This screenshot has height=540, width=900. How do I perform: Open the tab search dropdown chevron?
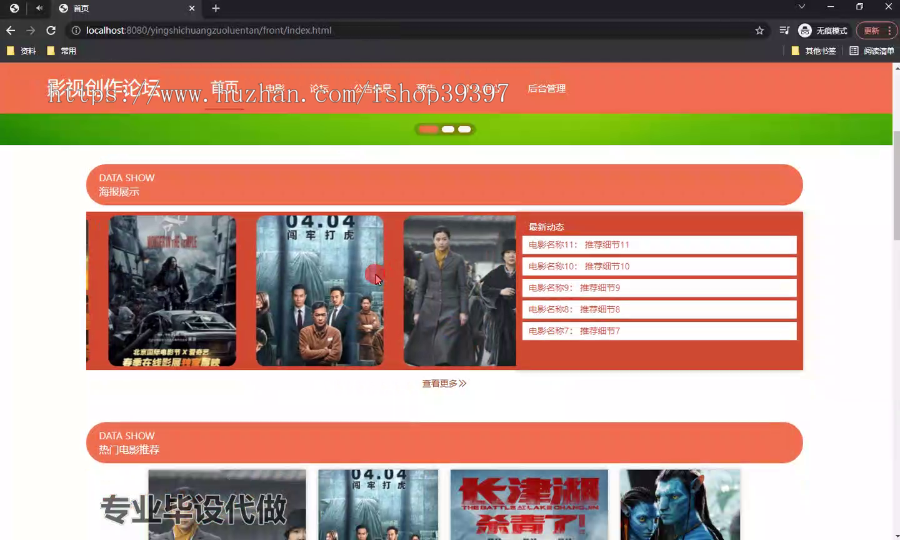click(801, 7)
